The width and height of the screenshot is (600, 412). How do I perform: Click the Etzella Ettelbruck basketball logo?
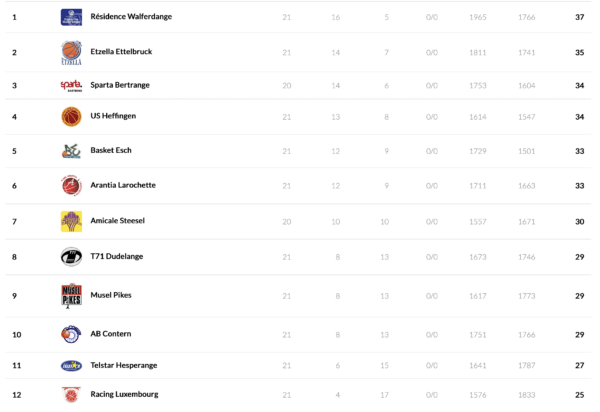pos(71,51)
